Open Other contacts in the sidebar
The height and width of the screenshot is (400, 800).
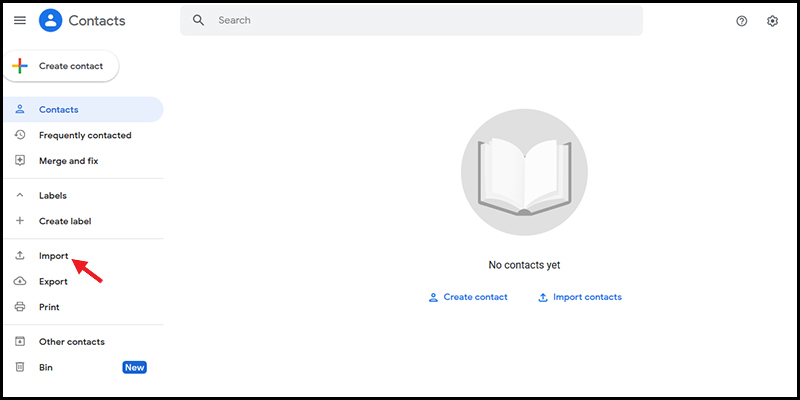[x=83, y=341]
